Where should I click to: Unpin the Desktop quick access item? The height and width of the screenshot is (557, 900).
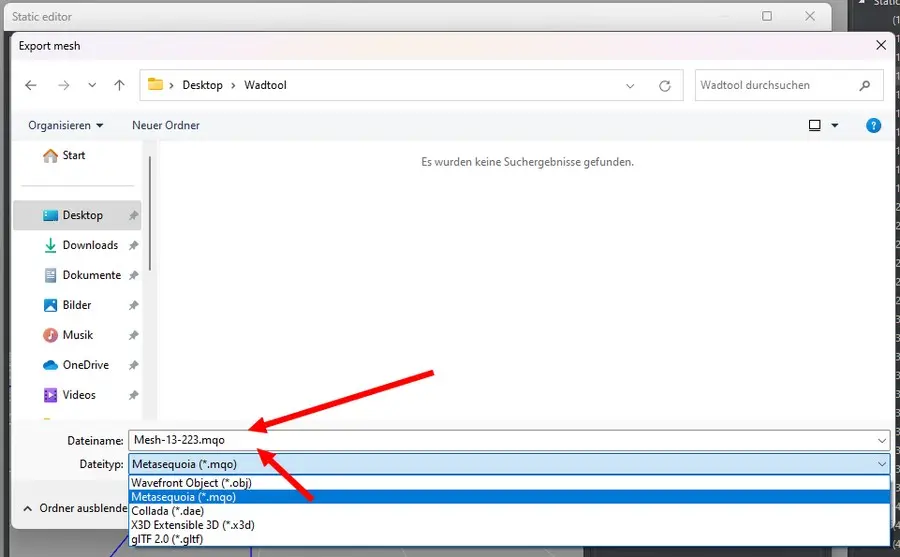134,216
